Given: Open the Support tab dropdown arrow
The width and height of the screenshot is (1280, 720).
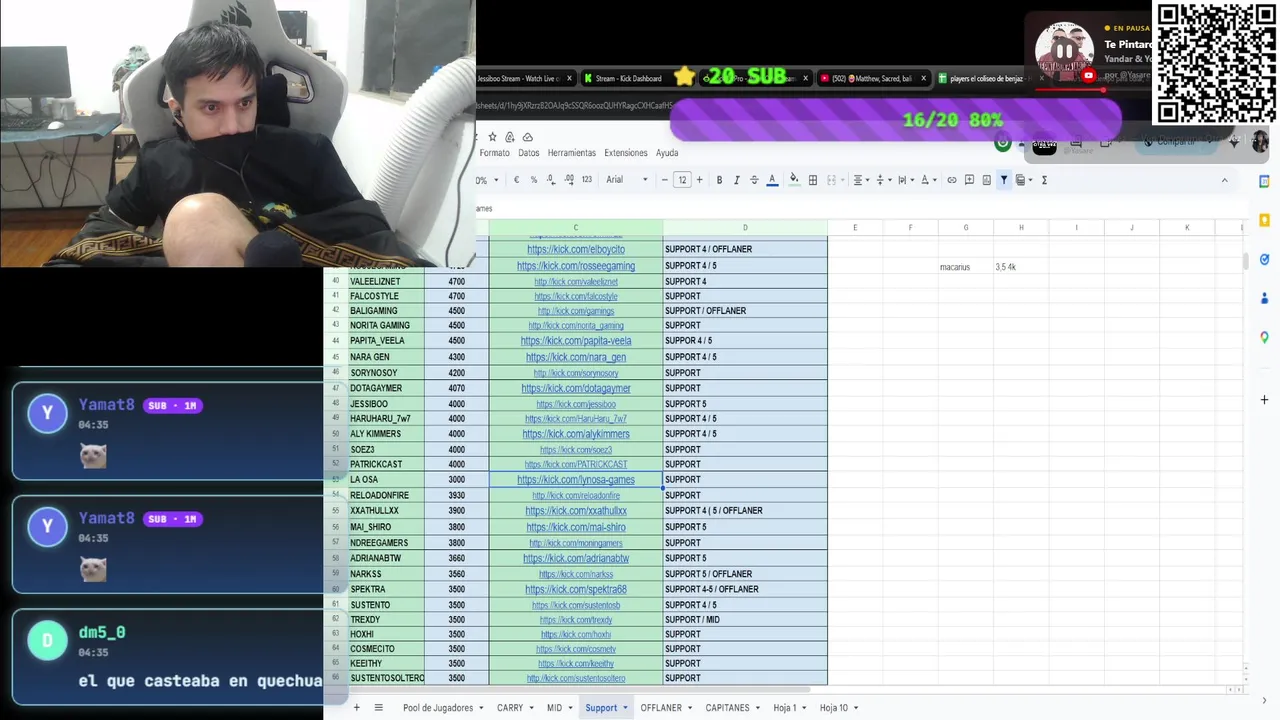Looking at the screenshot, I should pos(625,708).
